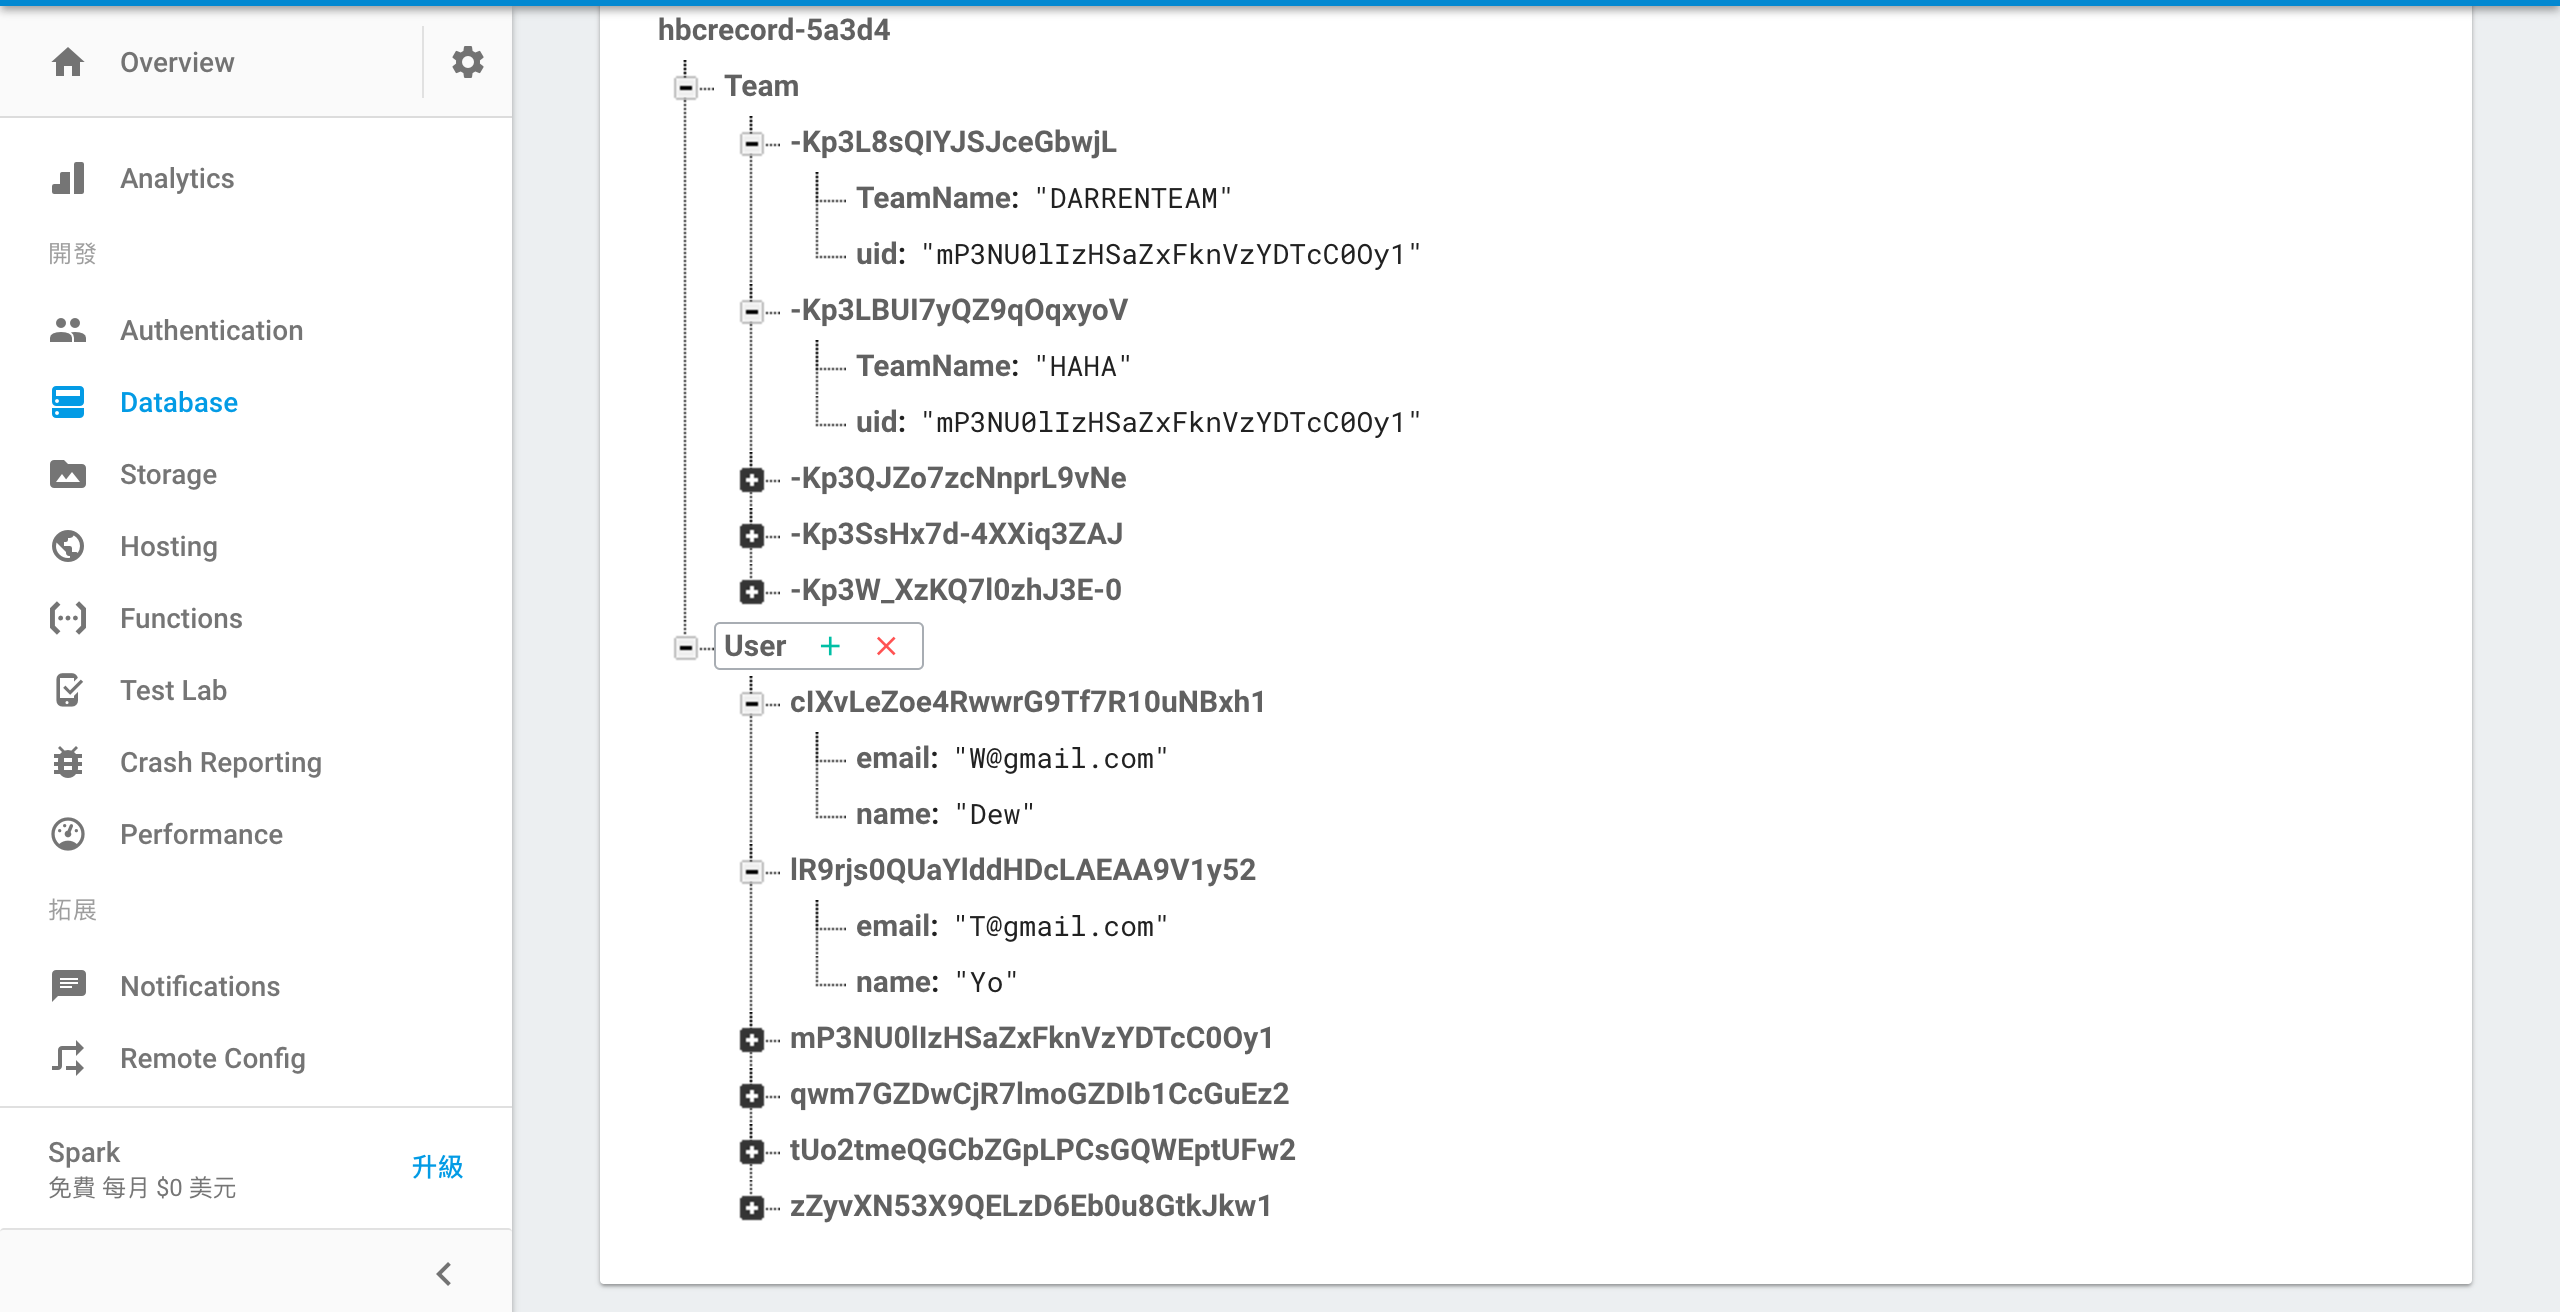This screenshot has width=2560, height=1312.
Task: Open the project Overview page
Action: [177, 62]
